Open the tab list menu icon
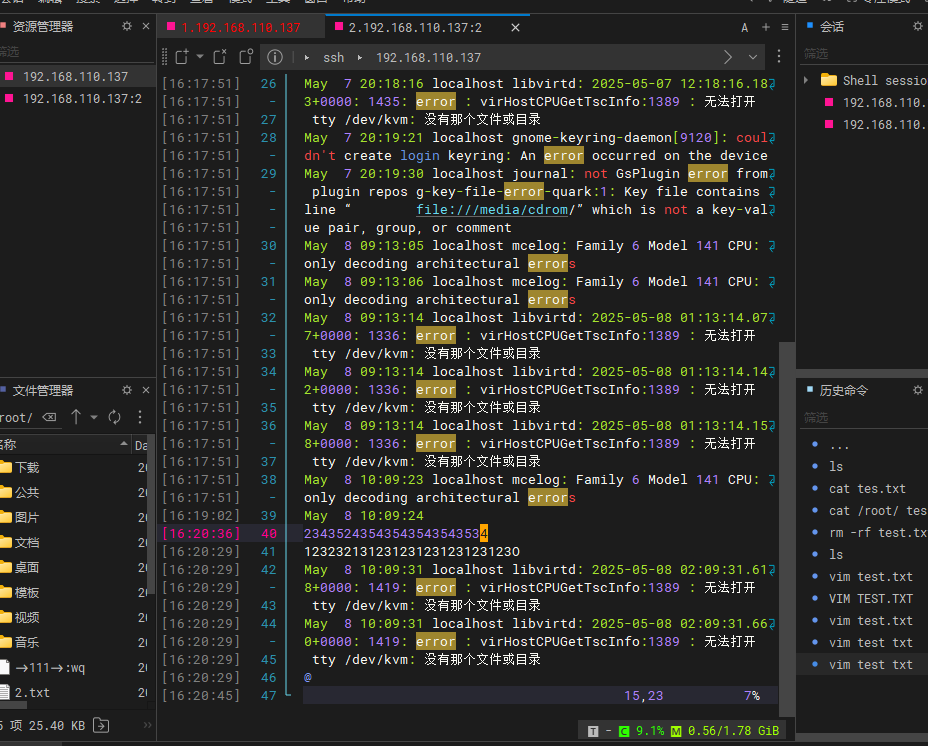 tap(785, 27)
